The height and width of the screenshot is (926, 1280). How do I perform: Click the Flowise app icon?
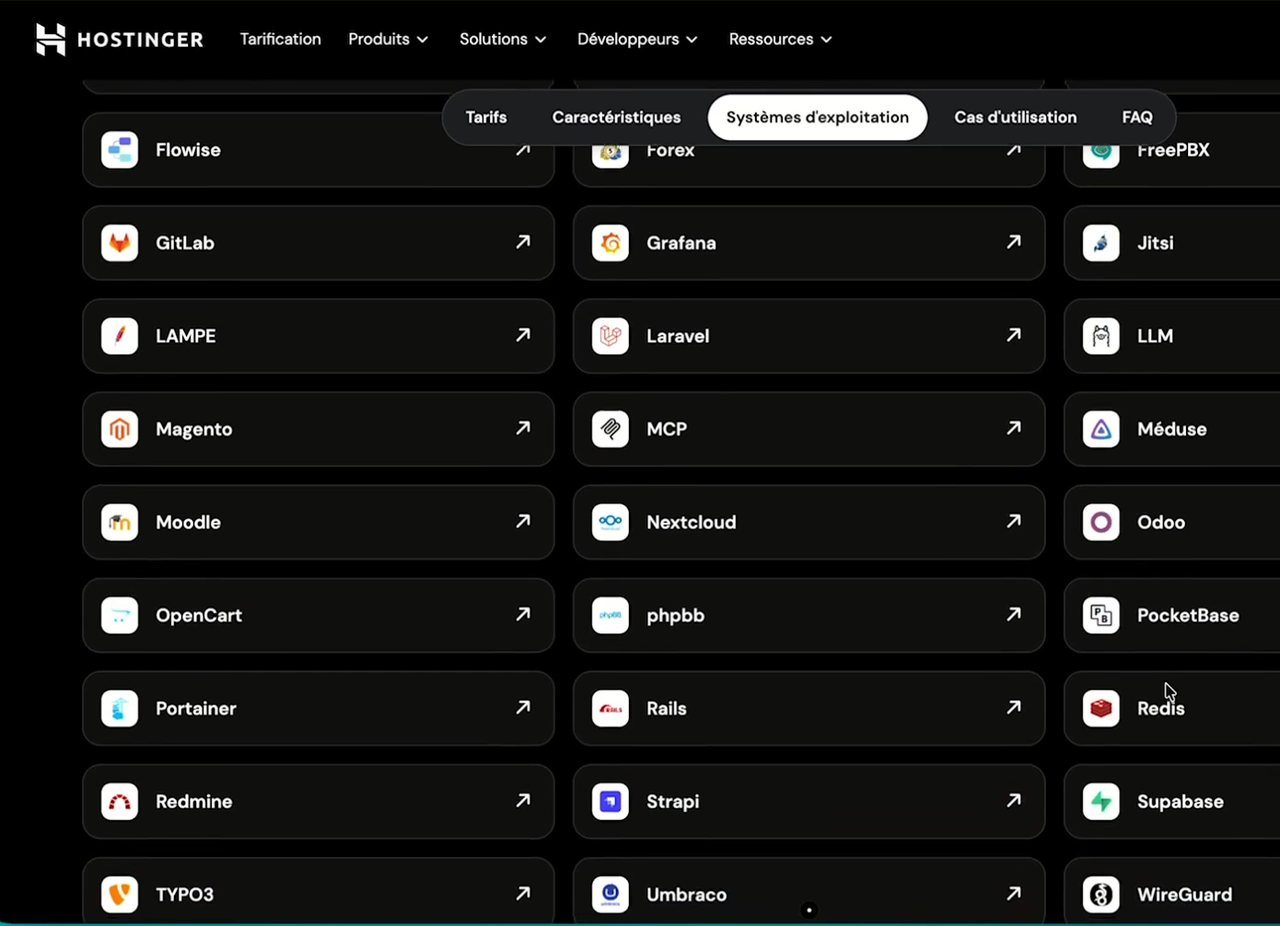point(120,150)
